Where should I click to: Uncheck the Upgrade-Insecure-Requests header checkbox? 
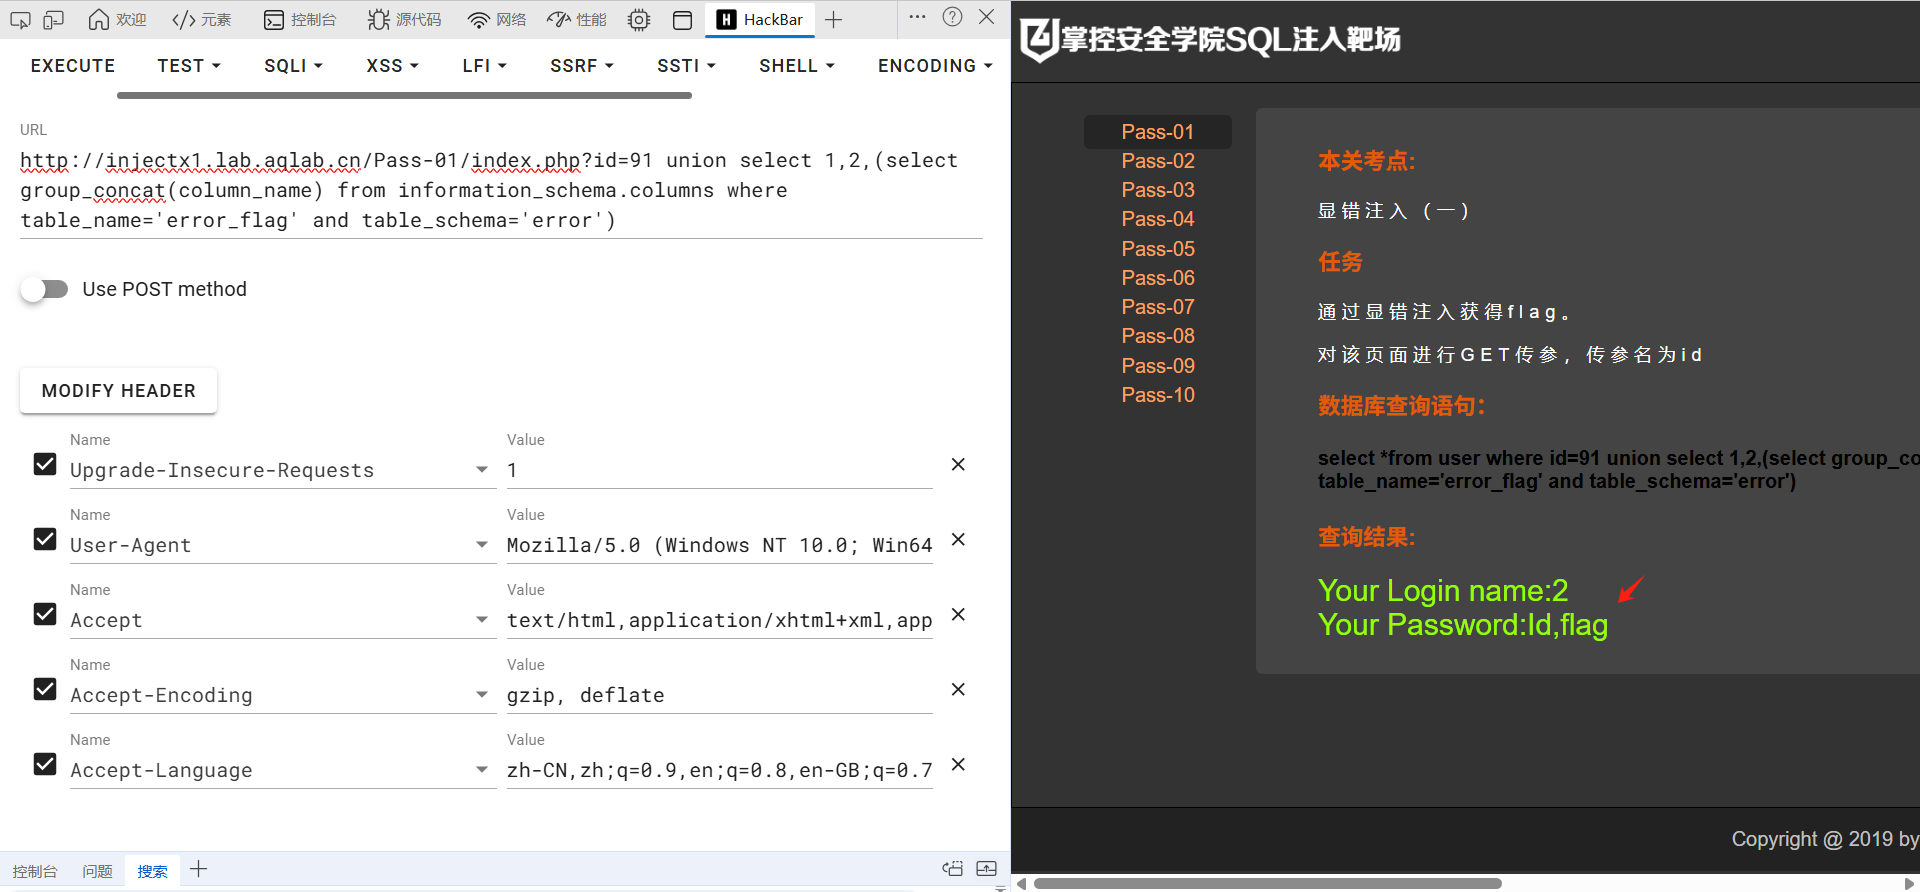[45, 464]
